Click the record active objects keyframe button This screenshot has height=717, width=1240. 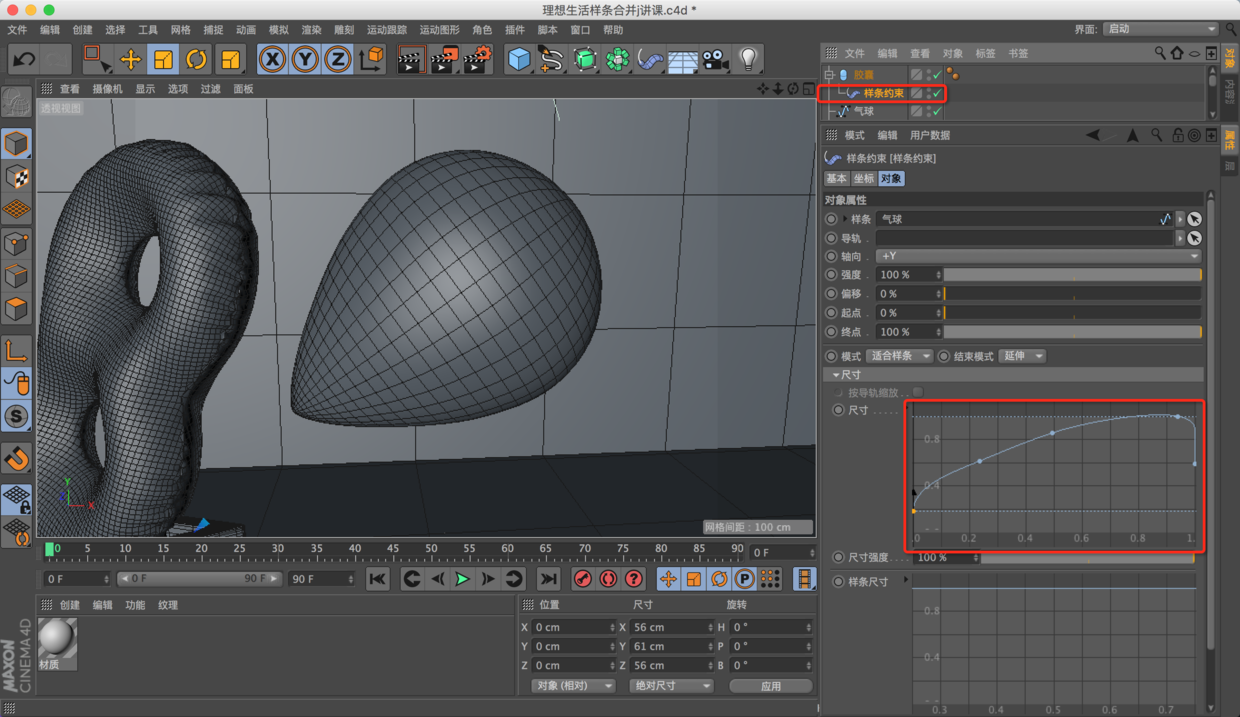583,579
